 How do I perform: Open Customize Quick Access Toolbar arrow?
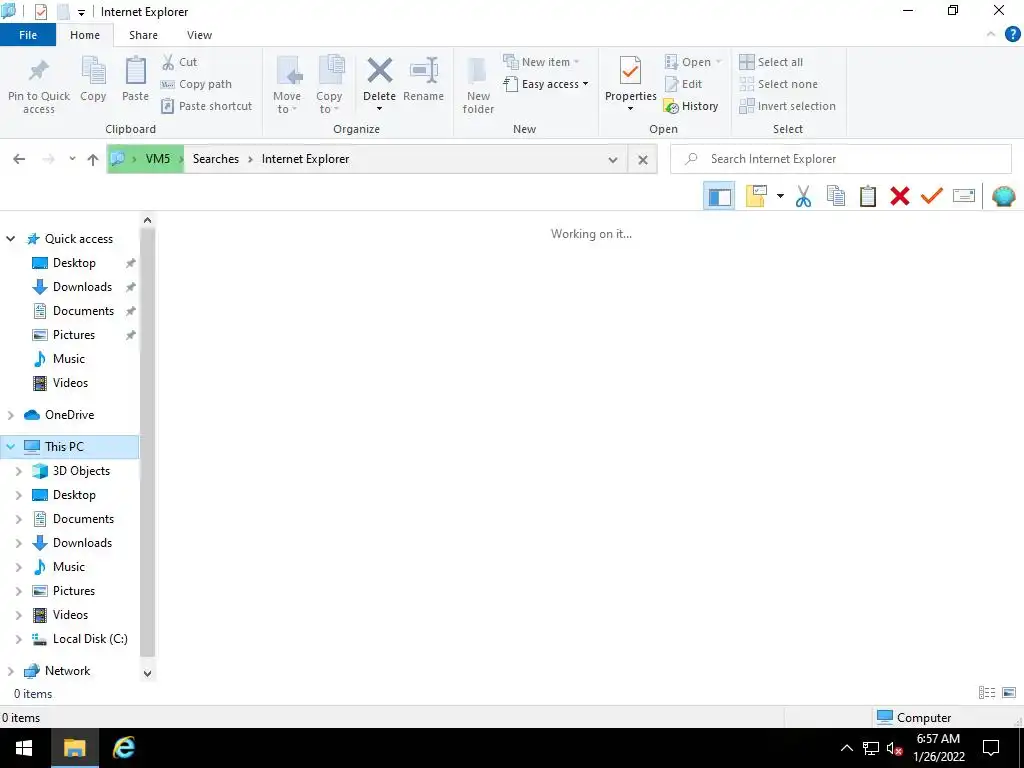tap(81, 12)
